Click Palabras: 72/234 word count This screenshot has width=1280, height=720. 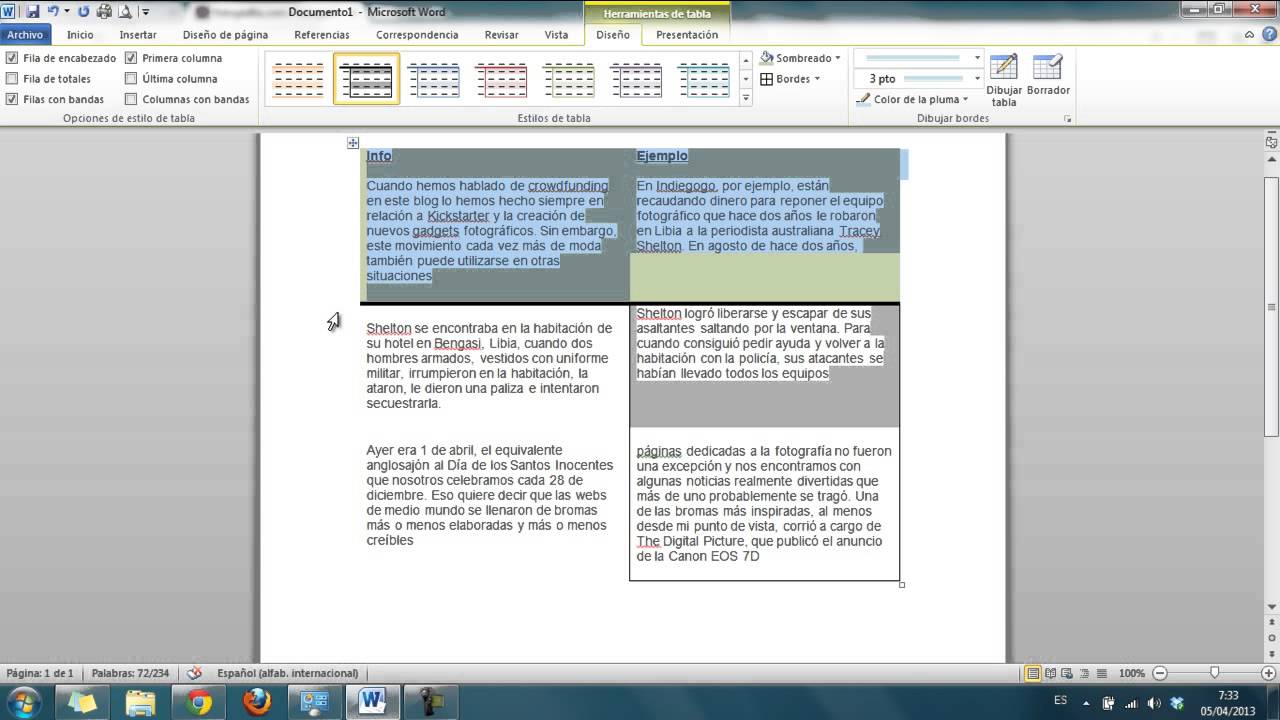pyautogui.click(x=131, y=673)
